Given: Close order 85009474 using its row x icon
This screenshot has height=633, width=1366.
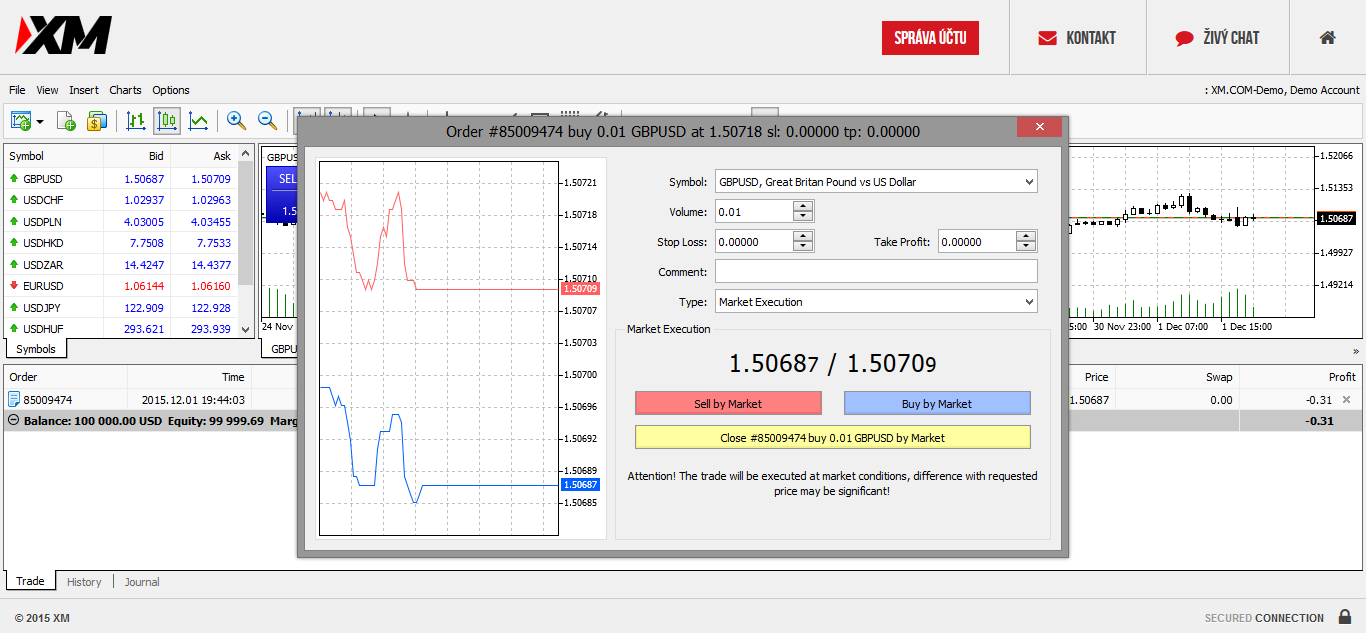Looking at the screenshot, I should (x=1346, y=400).
